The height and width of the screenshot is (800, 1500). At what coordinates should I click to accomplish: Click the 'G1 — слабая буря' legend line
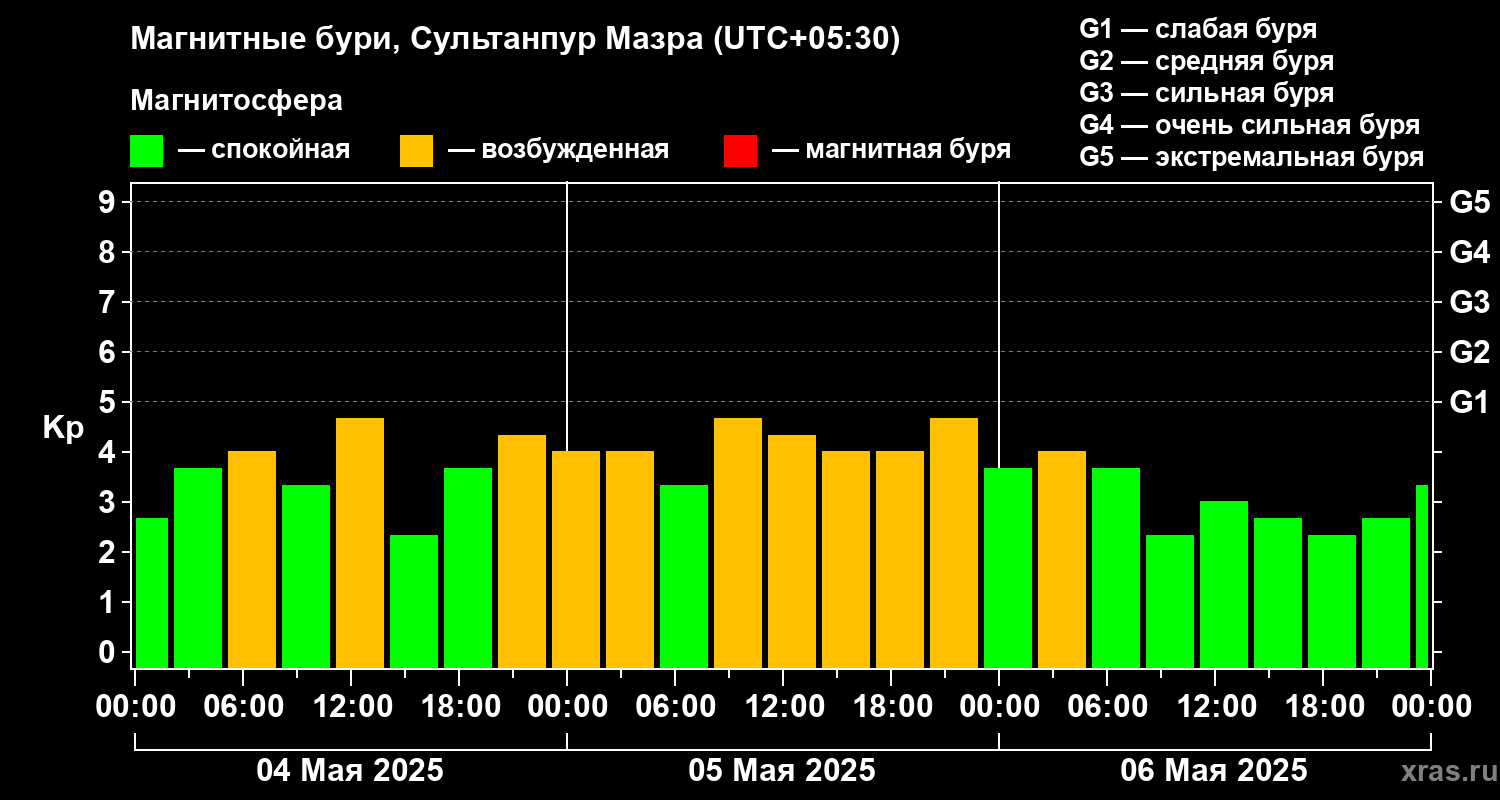pos(1198,29)
